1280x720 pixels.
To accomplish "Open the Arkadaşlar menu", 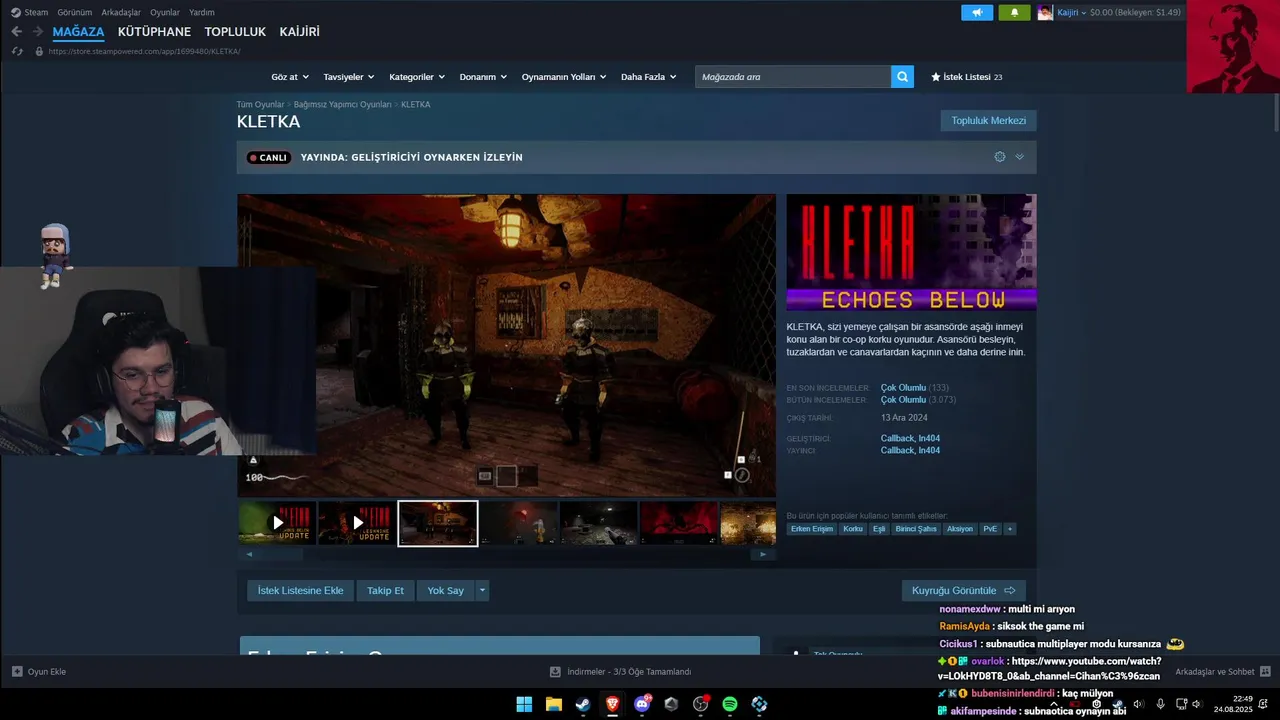I will tap(121, 12).
